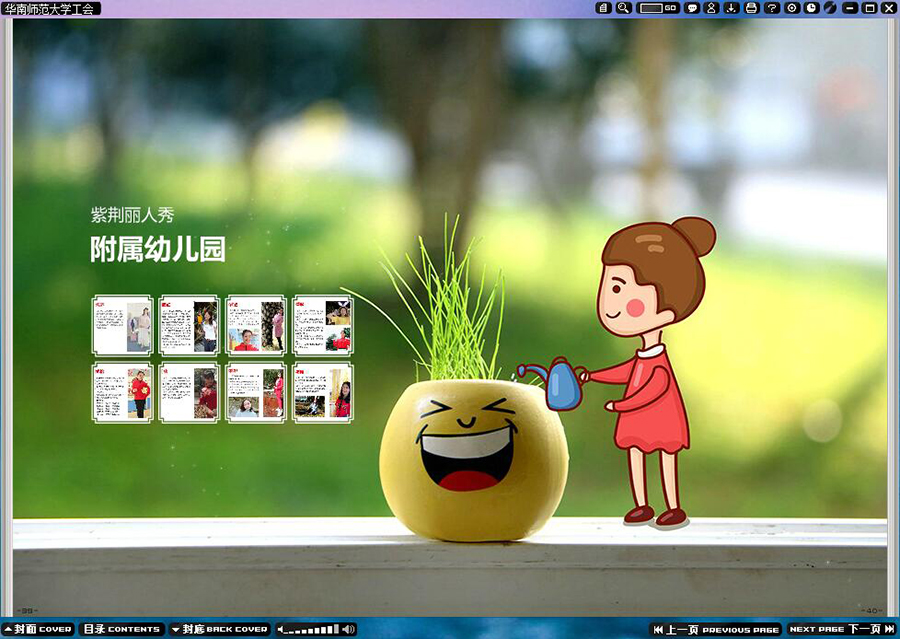This screenshot has height=639, width=900.
Task: Open the speech bubble comments icon
Action: [x=693, y=8]
